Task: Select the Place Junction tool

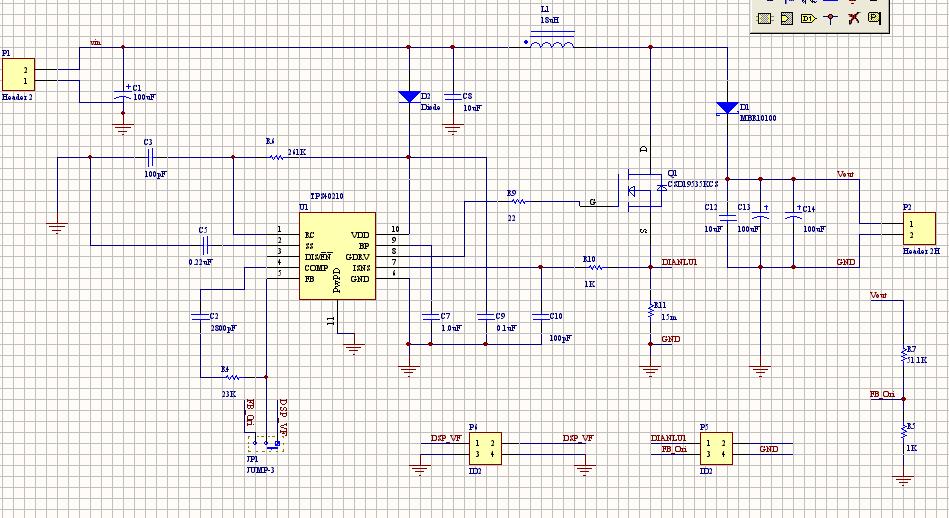Action: (x=831, y=18)
